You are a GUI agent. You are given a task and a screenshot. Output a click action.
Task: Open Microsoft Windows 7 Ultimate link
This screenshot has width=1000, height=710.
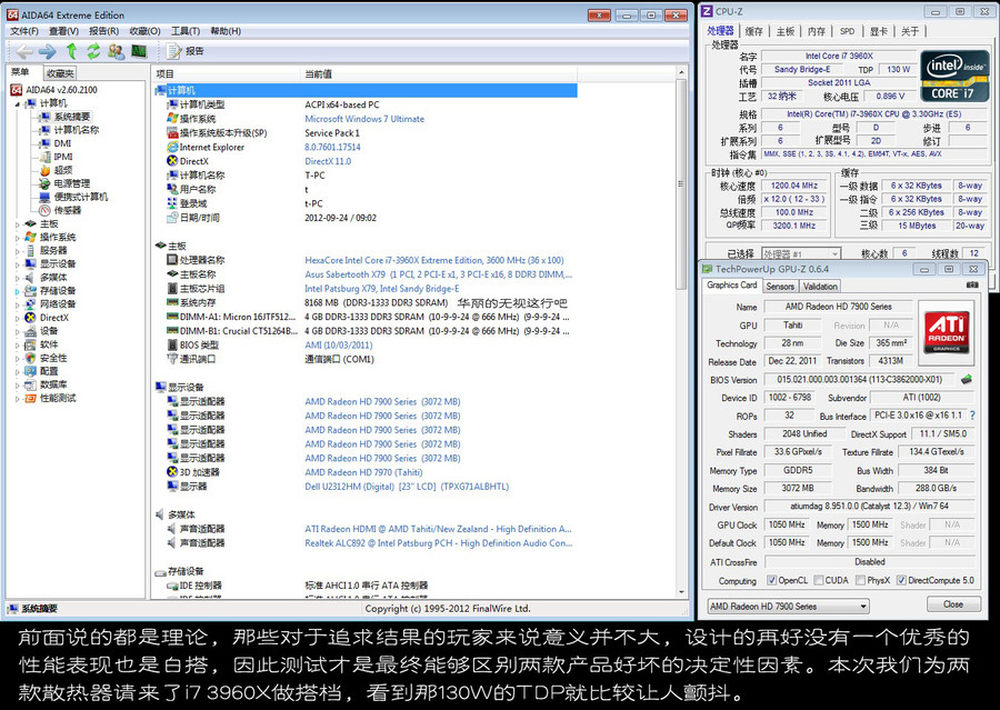[364, 119]
